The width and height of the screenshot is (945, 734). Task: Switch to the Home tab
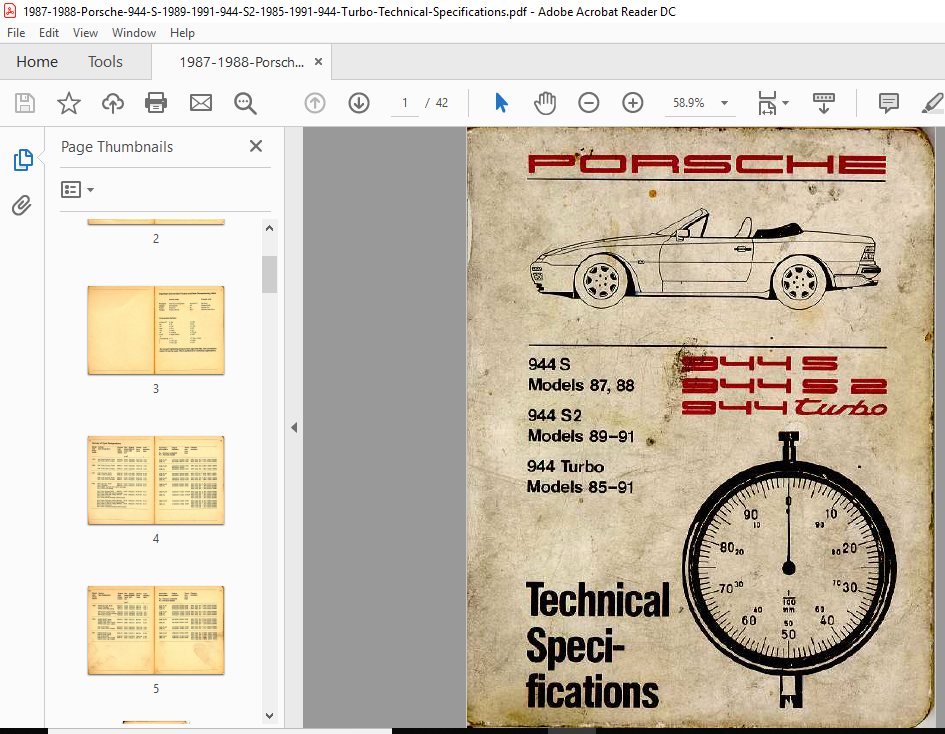click(37, 61)
